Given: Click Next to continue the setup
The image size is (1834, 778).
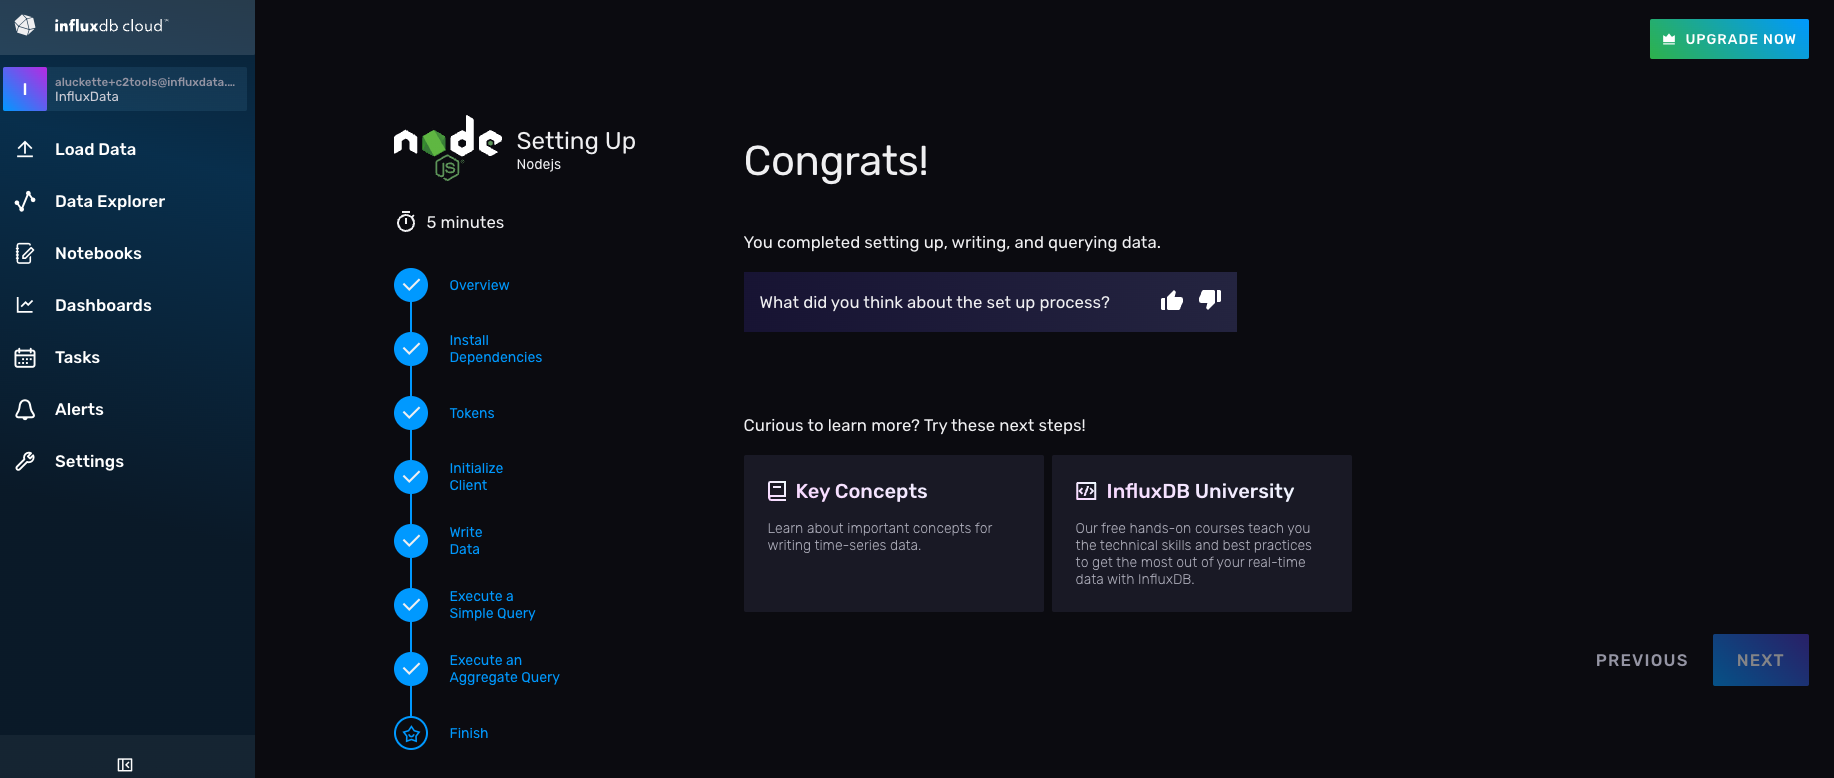Looking at the screenshot, I should 1760,660.
